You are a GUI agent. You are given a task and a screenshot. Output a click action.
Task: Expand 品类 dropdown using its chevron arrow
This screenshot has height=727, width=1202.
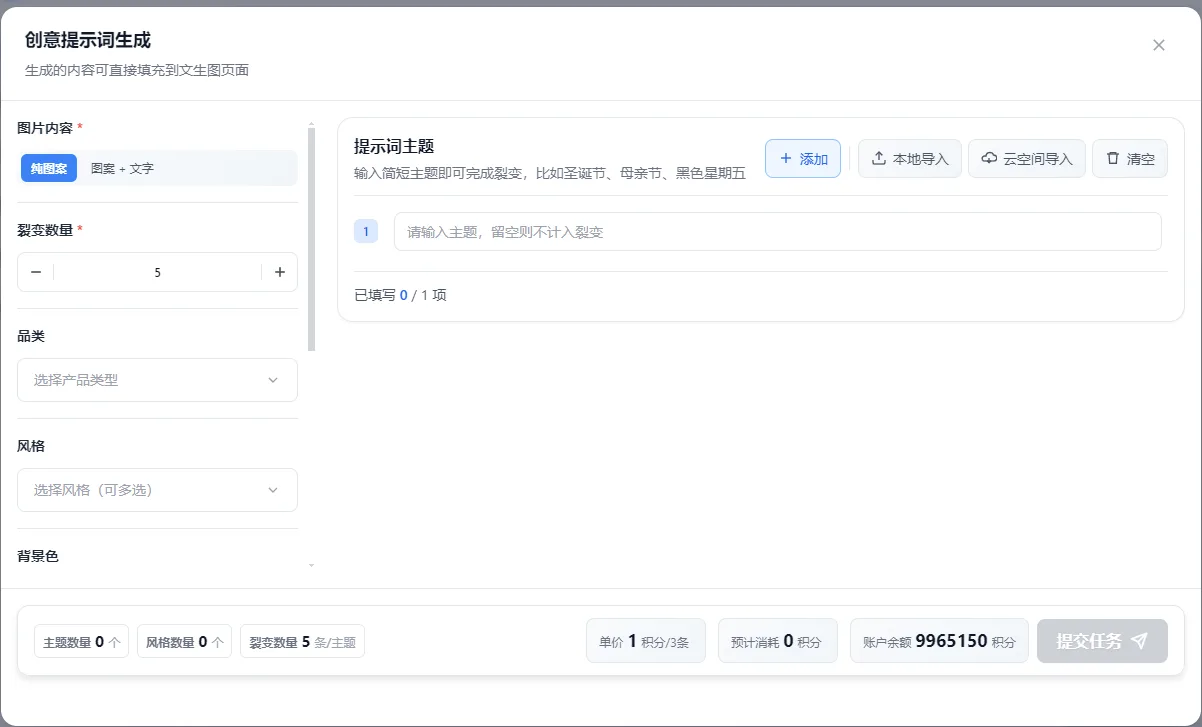coord(273,380)
